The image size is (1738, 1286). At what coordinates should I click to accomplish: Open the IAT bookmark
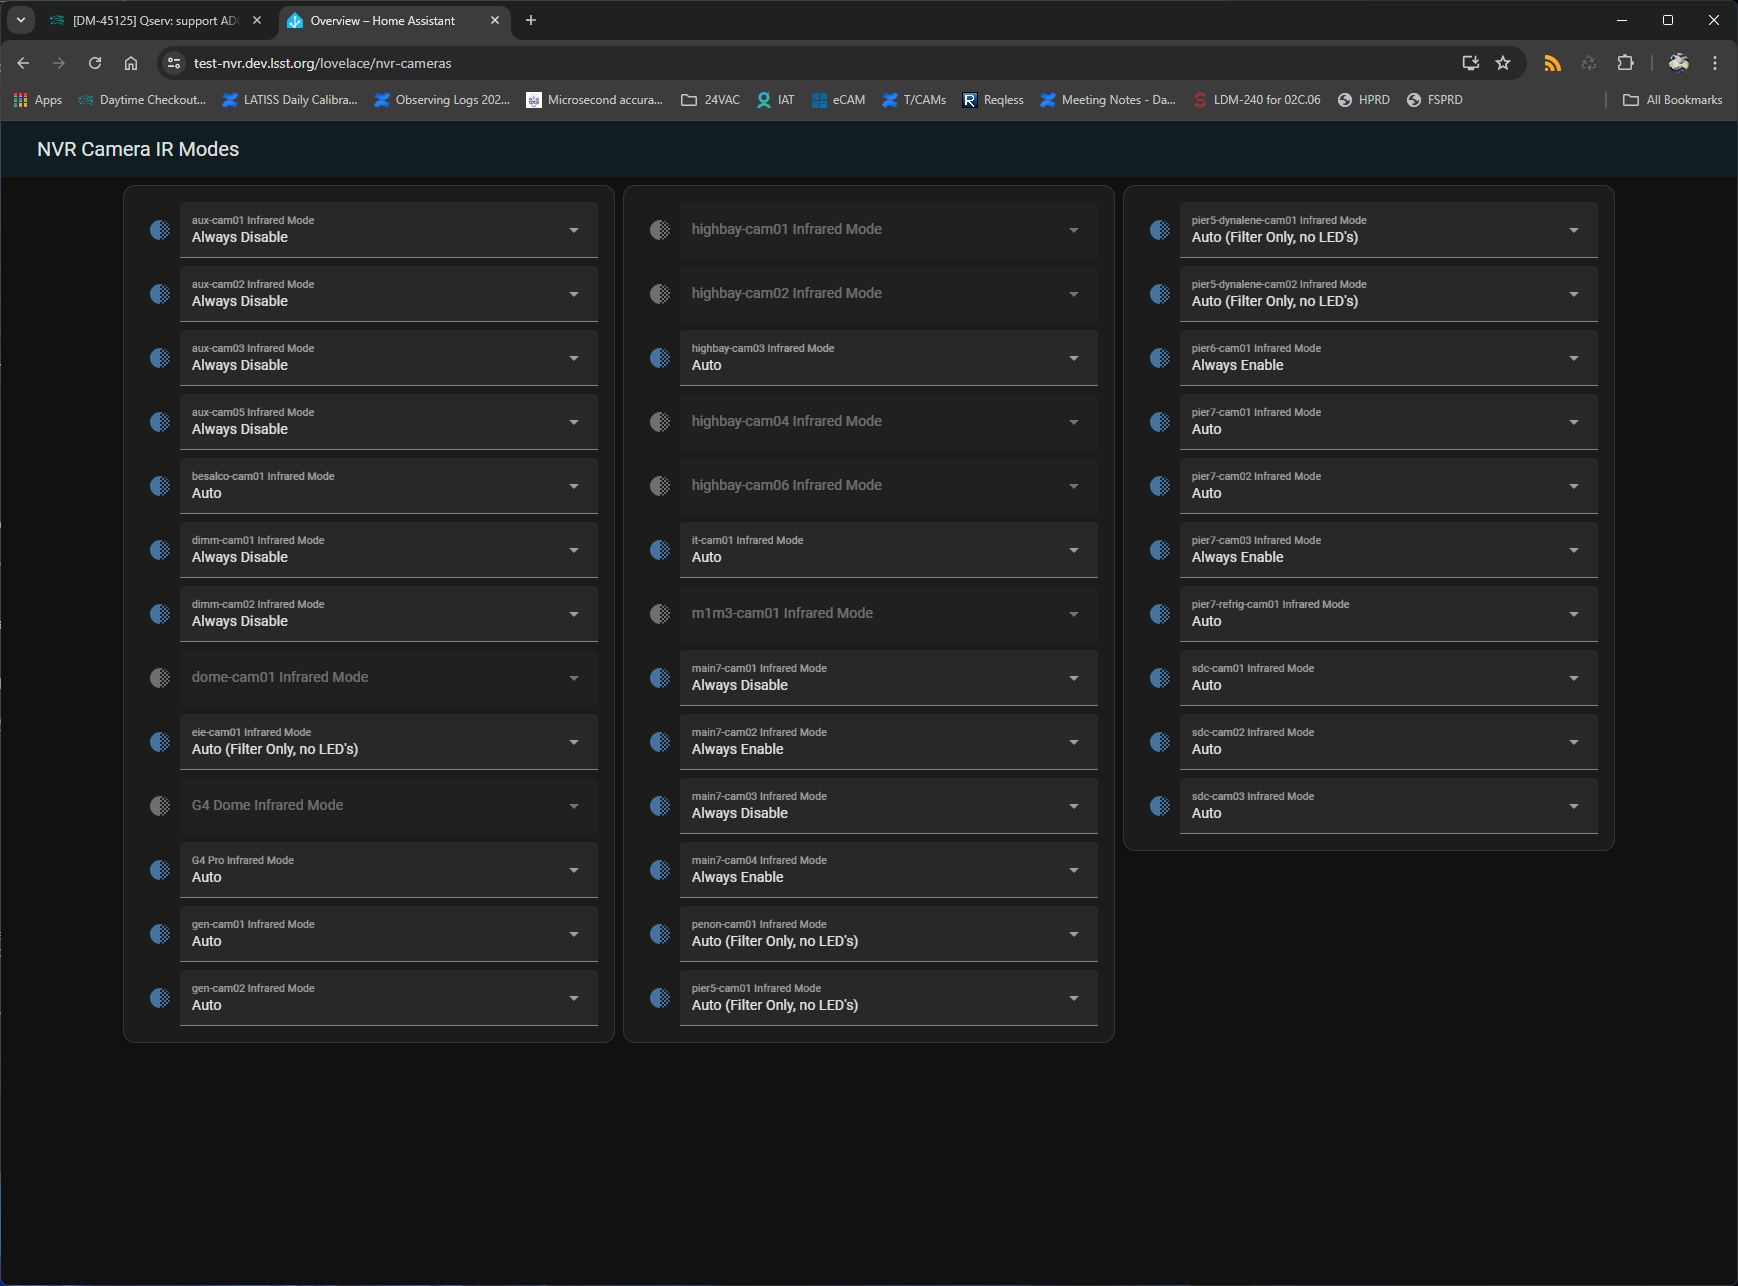pyautogui.click(x=776, y=100)
